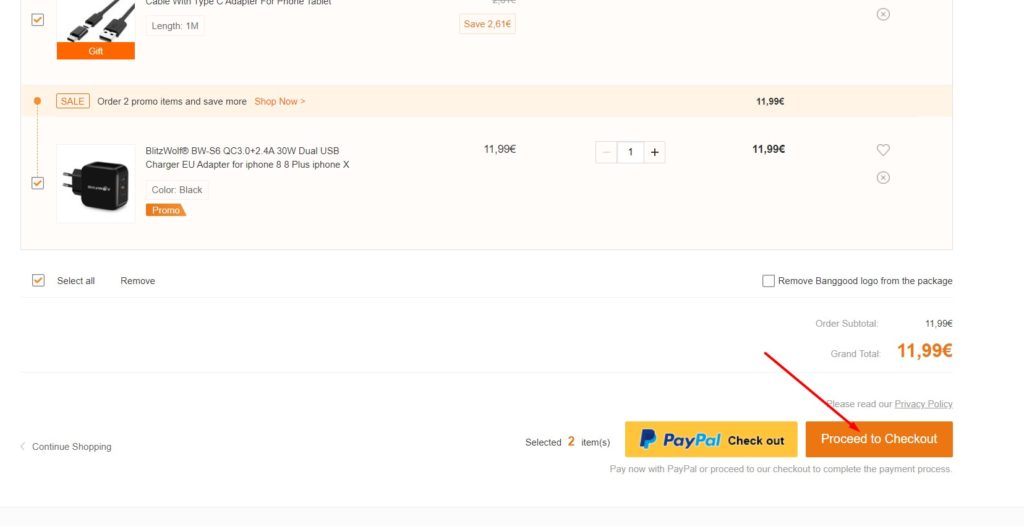Add BlitzWolf charger to wishlist heart icon

[x=883, y=150]
